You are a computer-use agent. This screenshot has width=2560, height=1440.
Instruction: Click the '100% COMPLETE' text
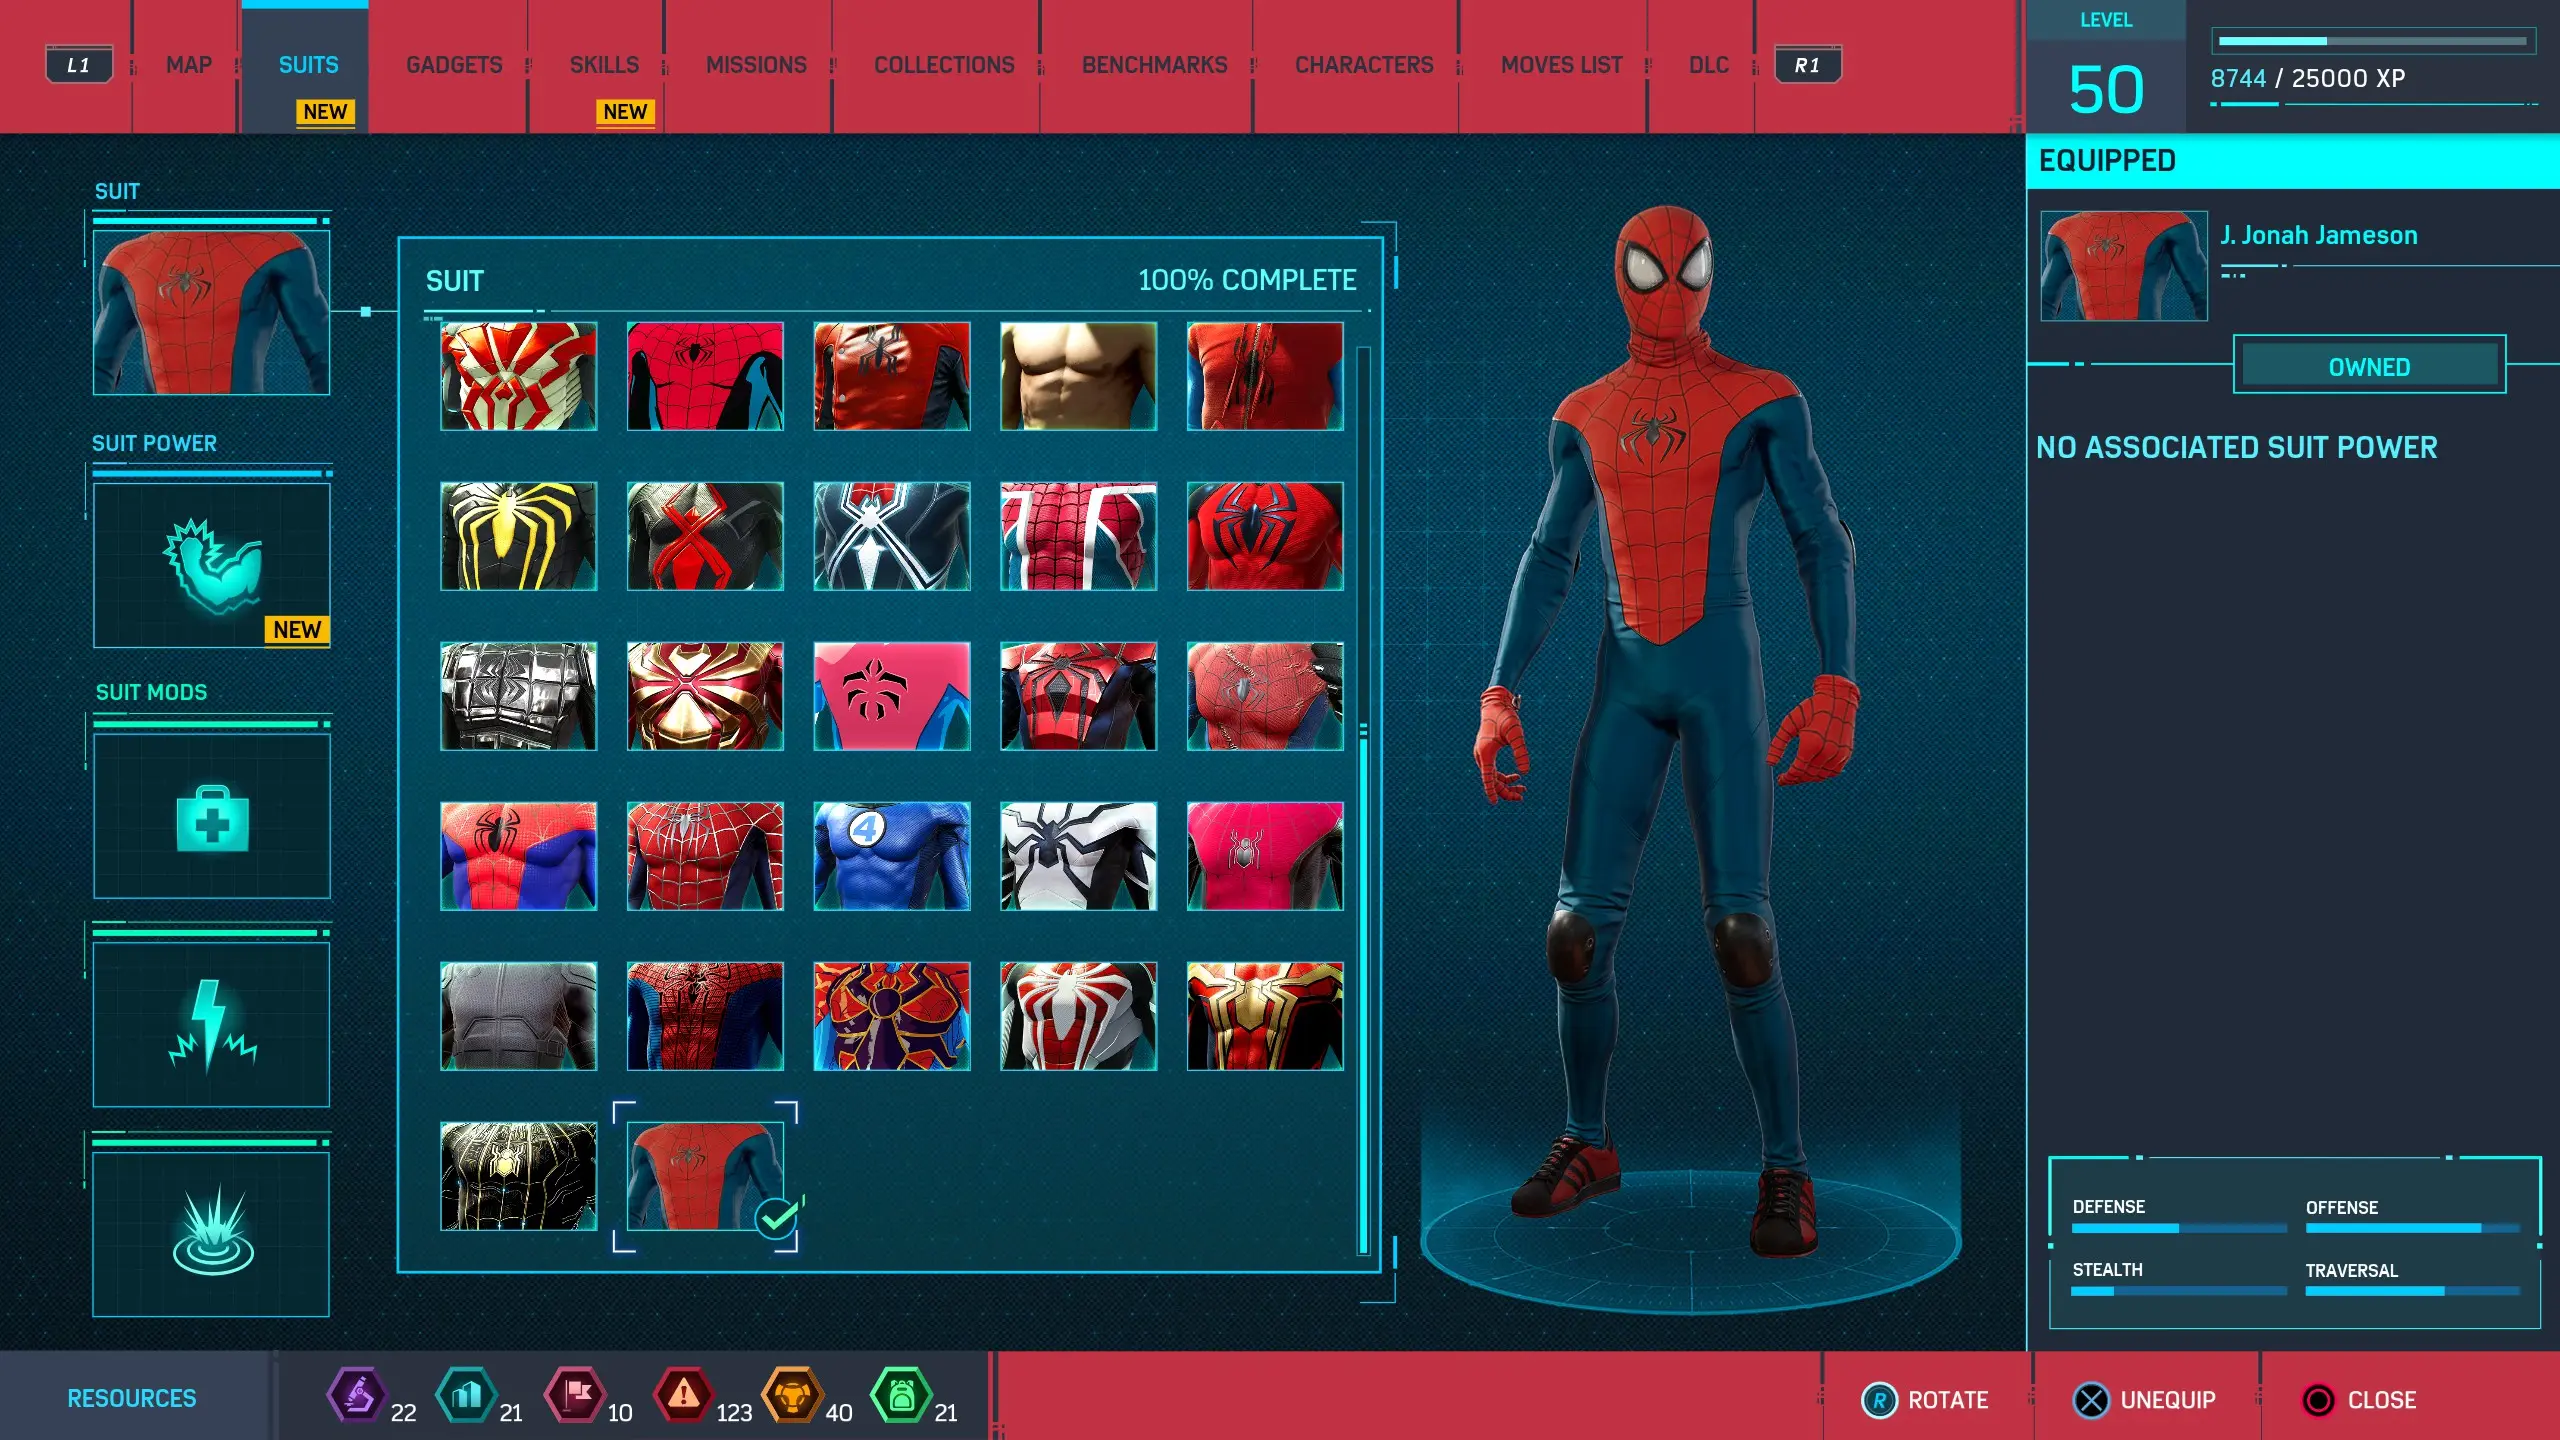(1247, 281)
